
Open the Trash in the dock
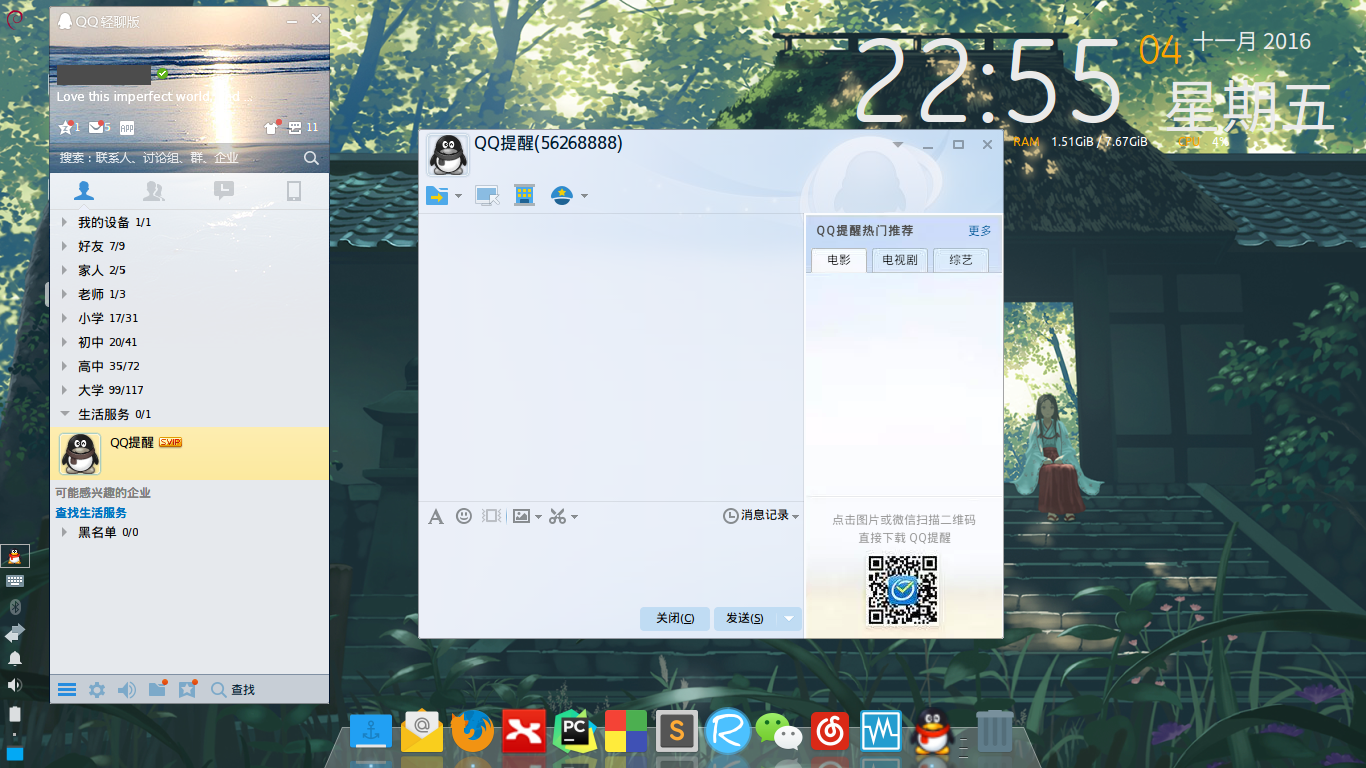(994, 731)
